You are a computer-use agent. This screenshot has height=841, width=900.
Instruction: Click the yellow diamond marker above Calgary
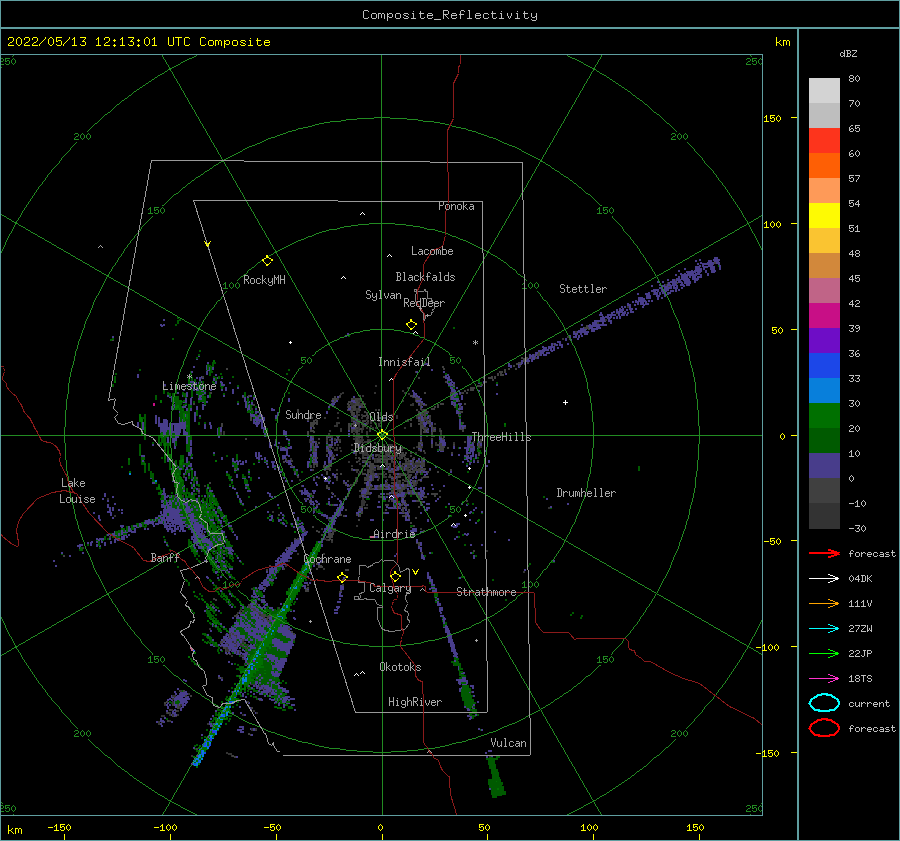[x=395, y=576]
